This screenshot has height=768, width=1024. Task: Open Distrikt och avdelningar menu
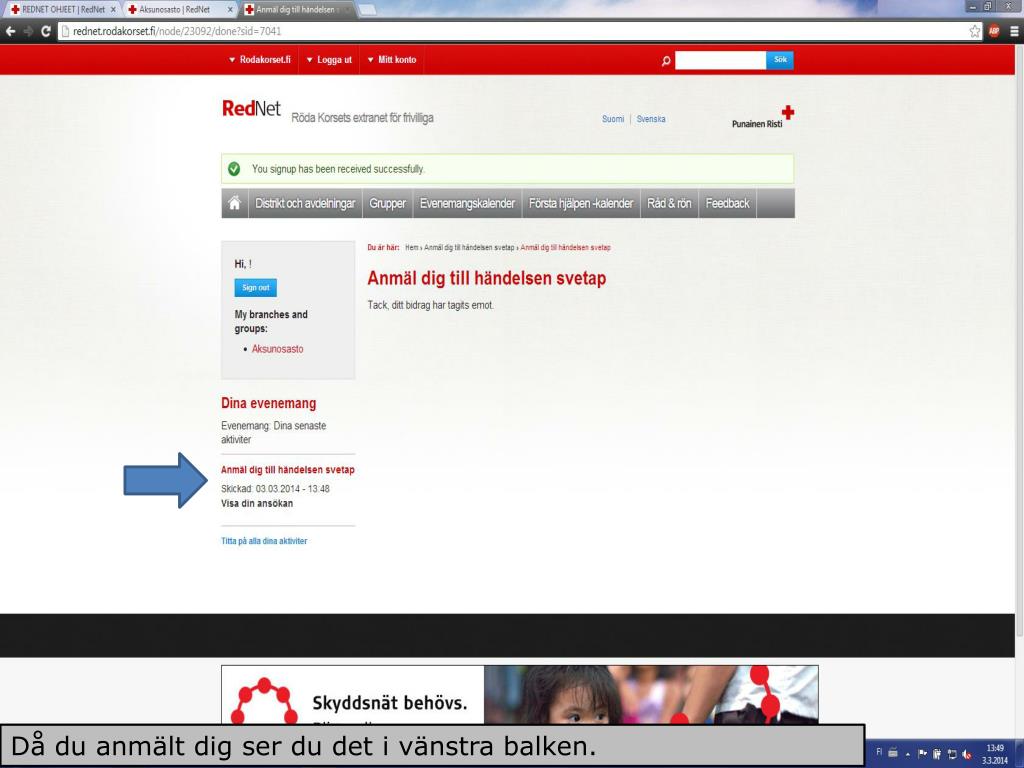coord(305,203)
